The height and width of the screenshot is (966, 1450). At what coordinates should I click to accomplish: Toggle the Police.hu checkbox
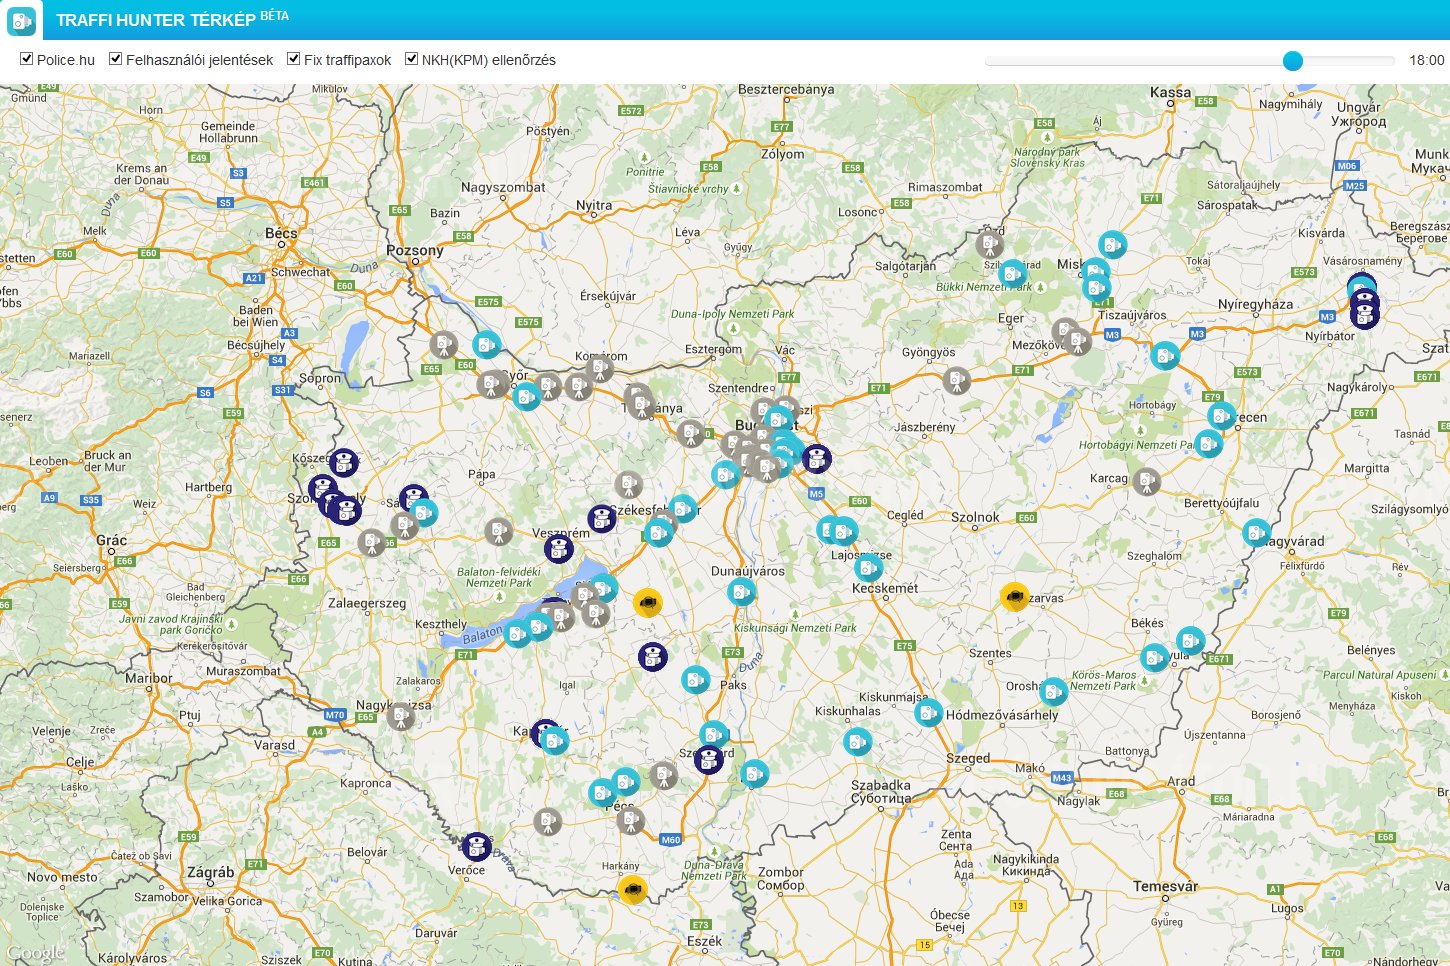coord(27,59)
